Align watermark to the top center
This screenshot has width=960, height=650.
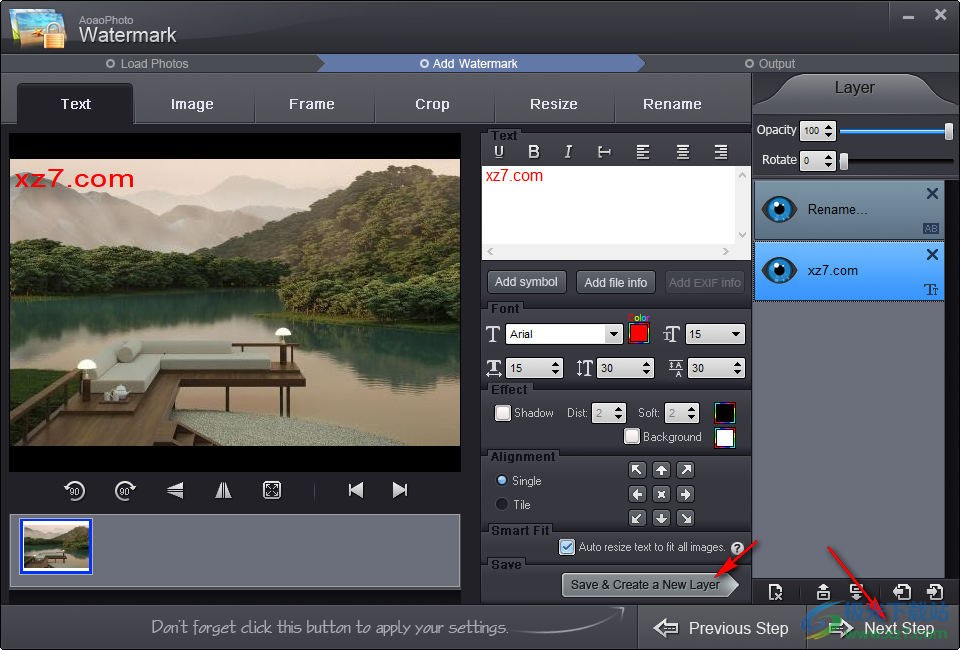(x=661, y=470)
